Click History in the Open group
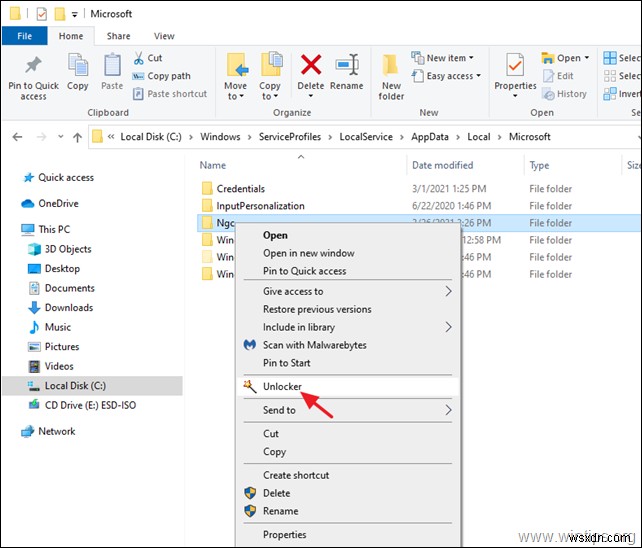The height and width of the screenshot is (548, 642). point(564,94)
